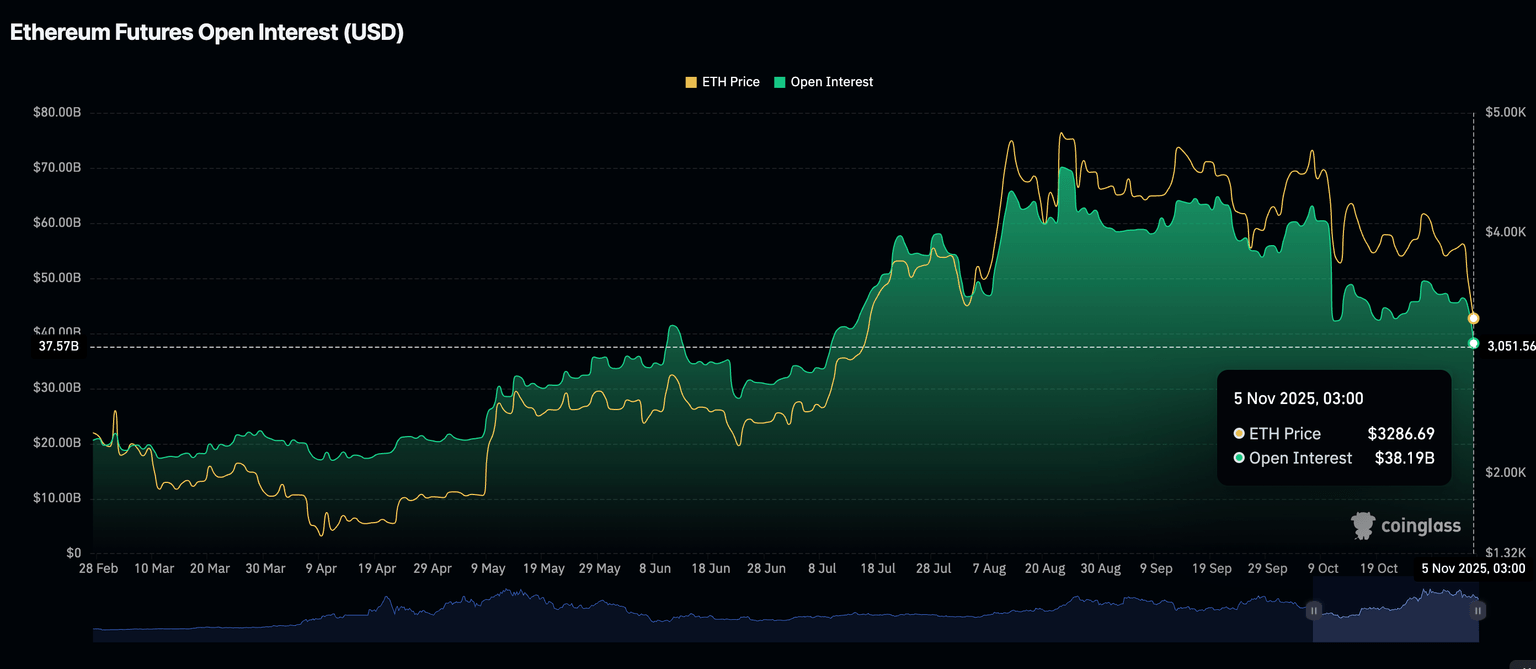The height and width of the screenshot is (669, 1536).
Task: Click the Open Interest bullet inside the tooltip
Action: tap(1238, 458)
